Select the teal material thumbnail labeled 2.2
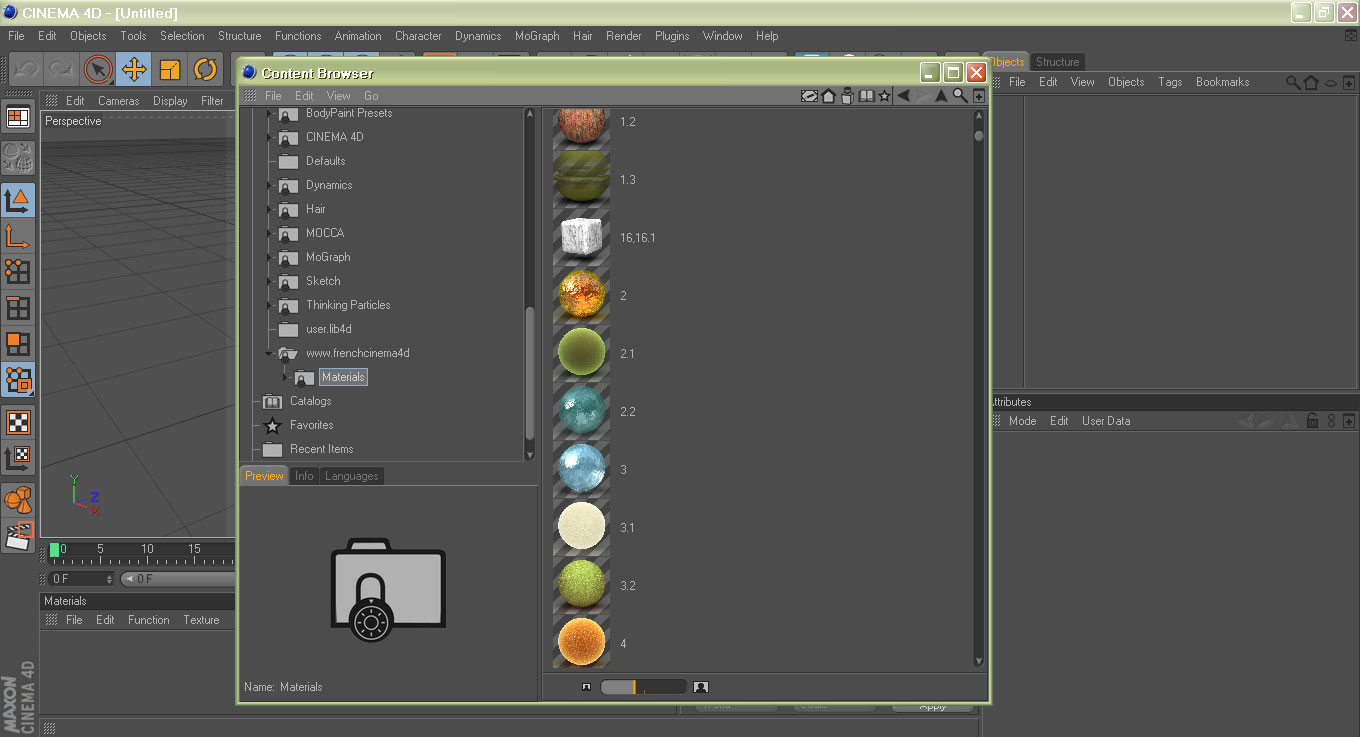This screenshot has width=1360, height=737. click(581, 412)
